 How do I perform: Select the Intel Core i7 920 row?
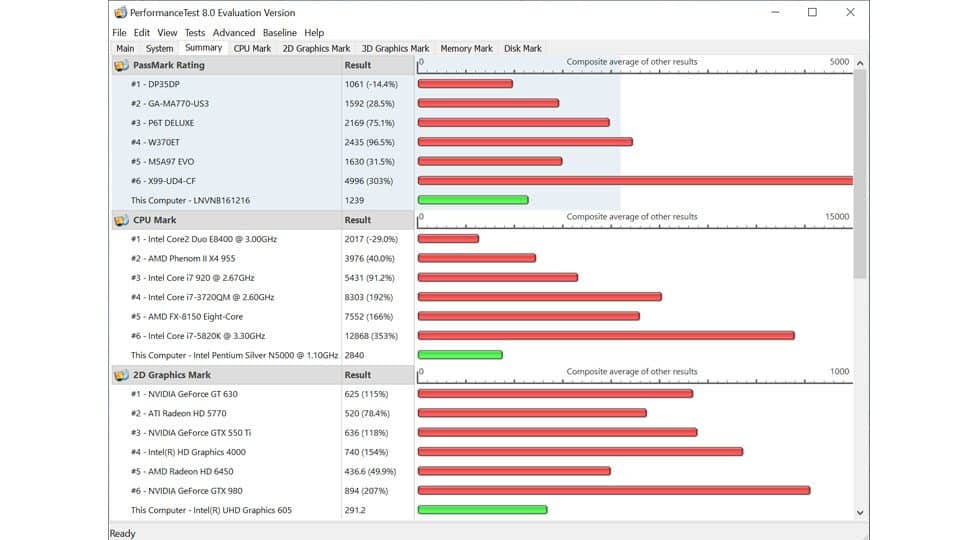(482, 278)
